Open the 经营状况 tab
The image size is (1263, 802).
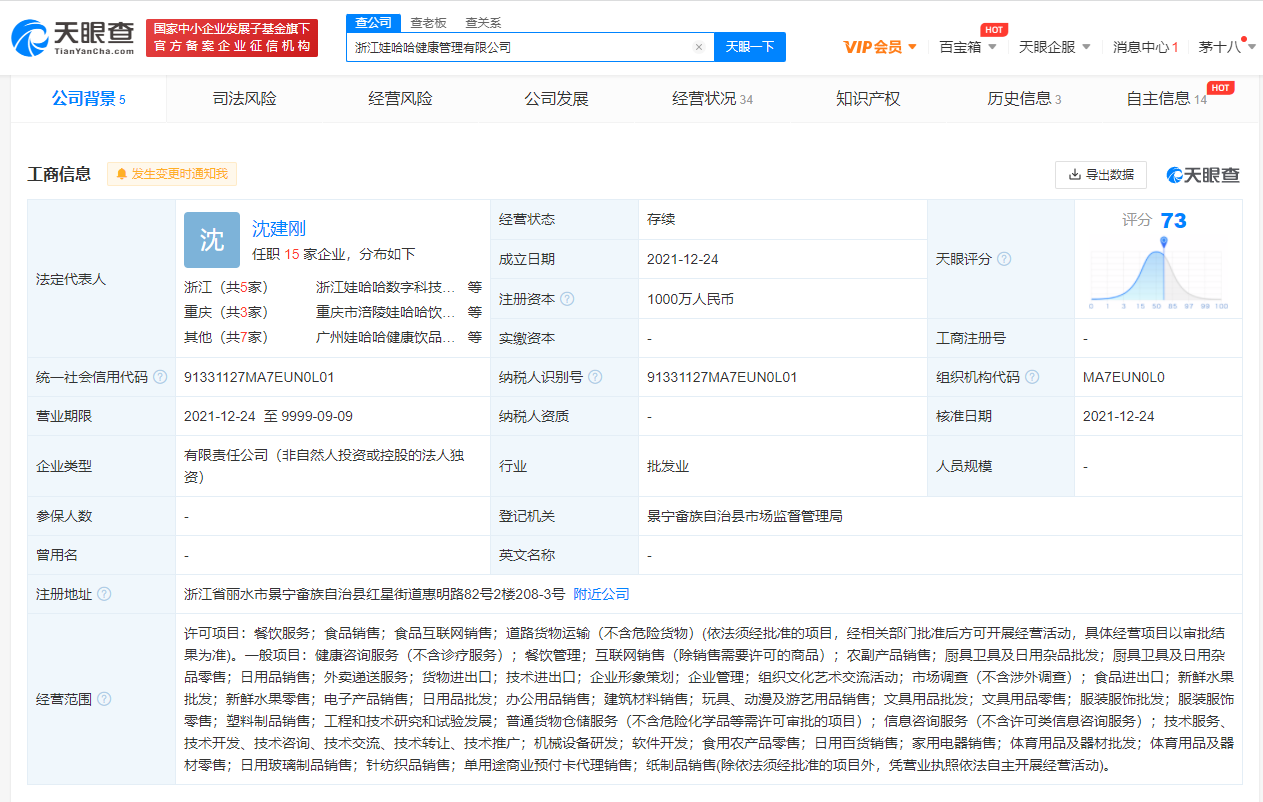pos(712,99)
